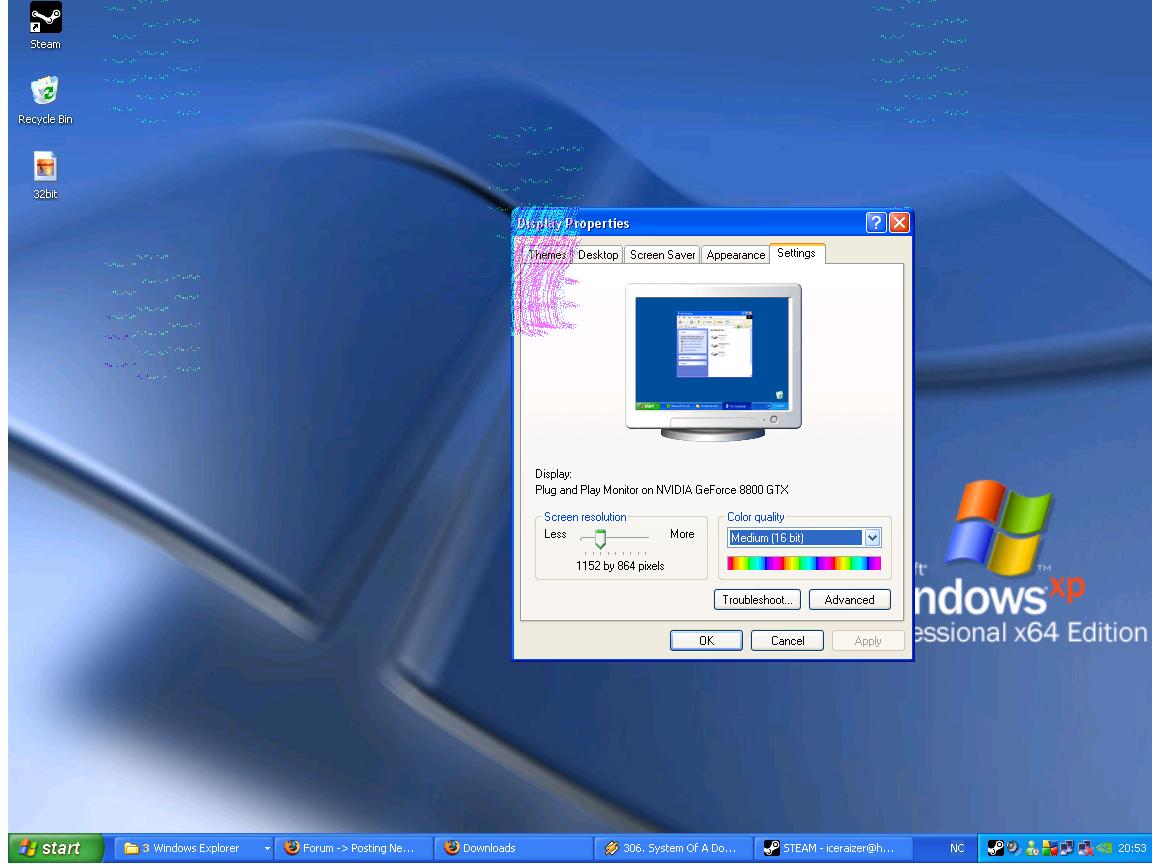Switch to STEAM taskbar window
Screen dimensions: 1152x864
832,848
